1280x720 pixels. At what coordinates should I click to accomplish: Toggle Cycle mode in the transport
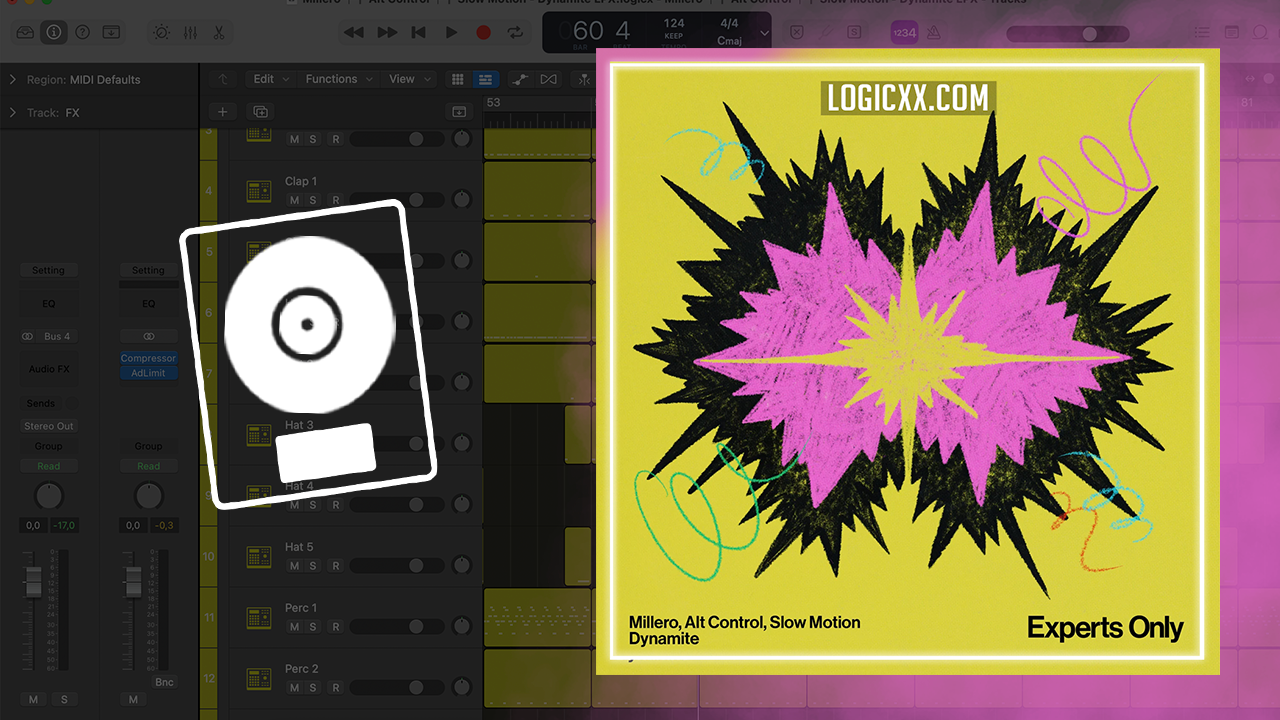coord(515,32)
